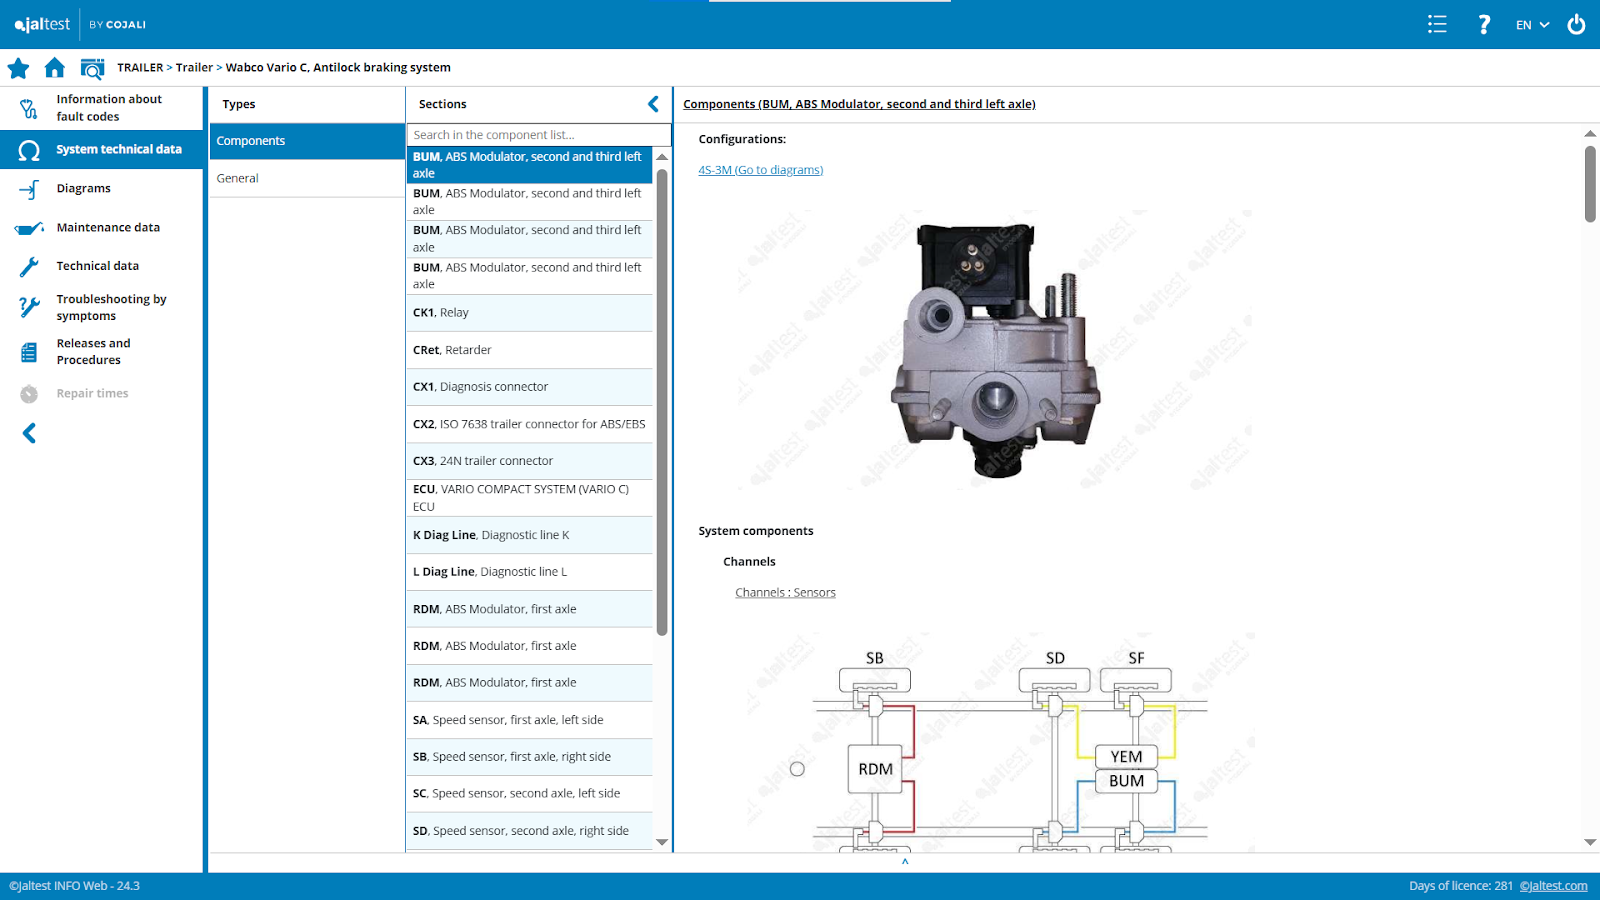Click BUM block in channel diagram

tap(1126, 781)
